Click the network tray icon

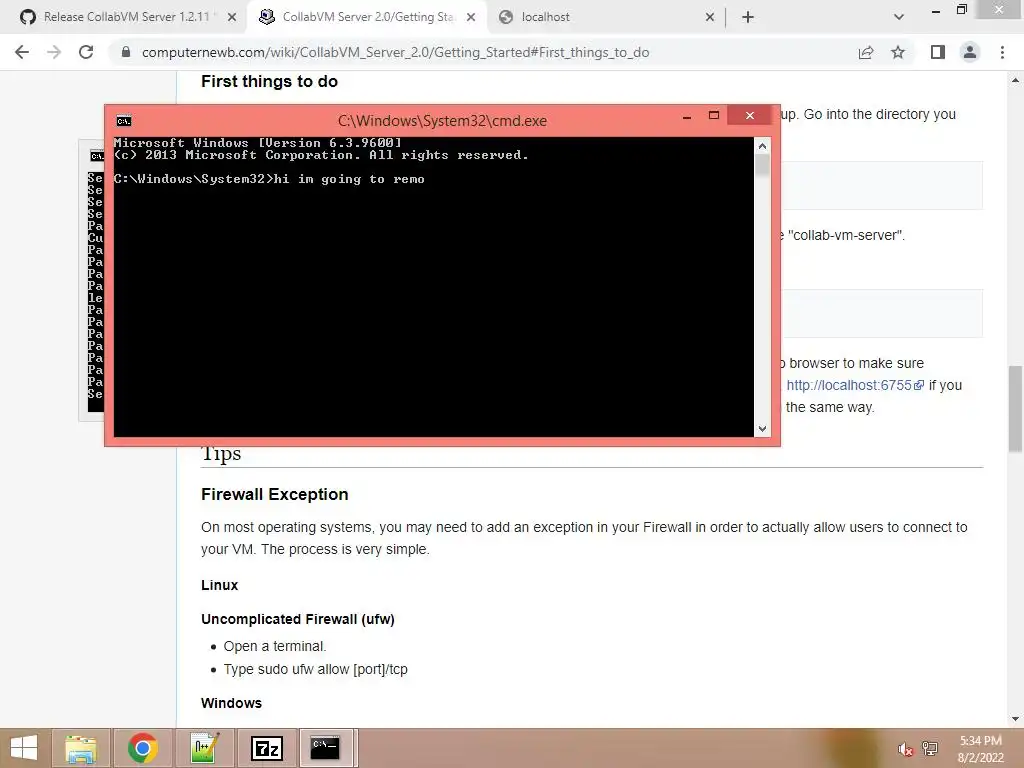click(930, 748)
